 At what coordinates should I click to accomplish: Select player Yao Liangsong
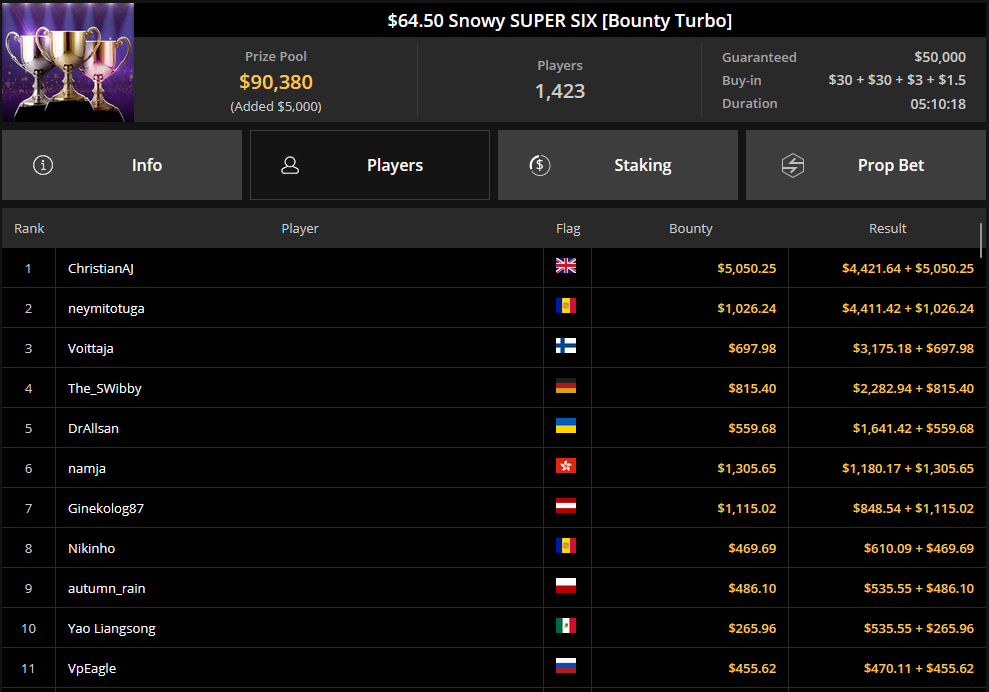click(112, 628)
